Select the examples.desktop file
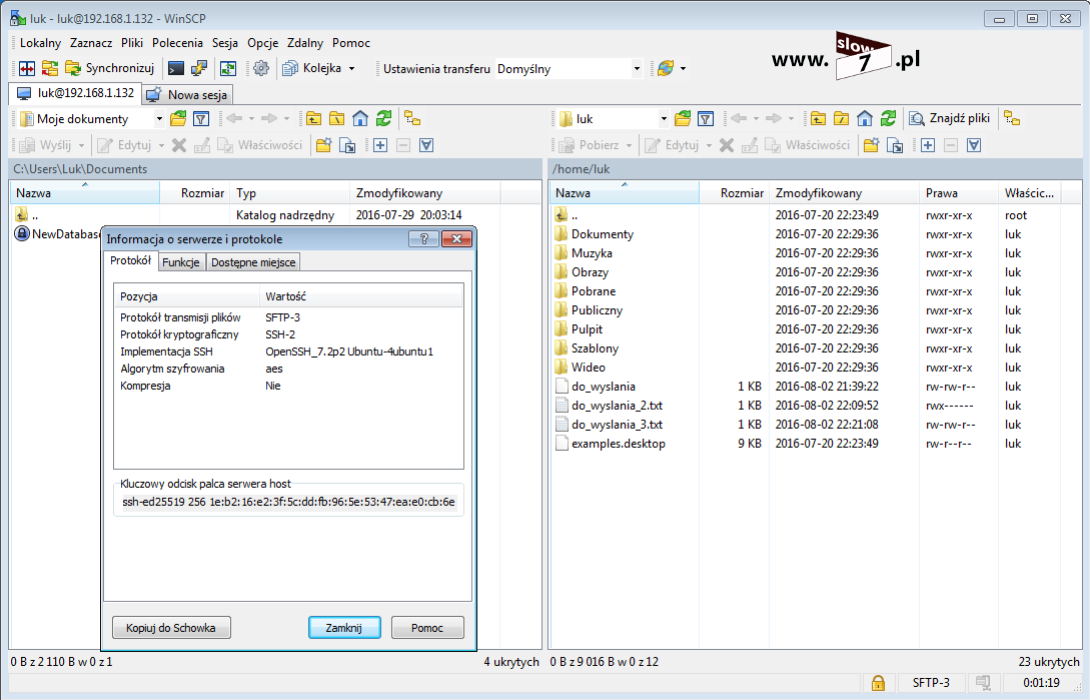 coord(618,443)
